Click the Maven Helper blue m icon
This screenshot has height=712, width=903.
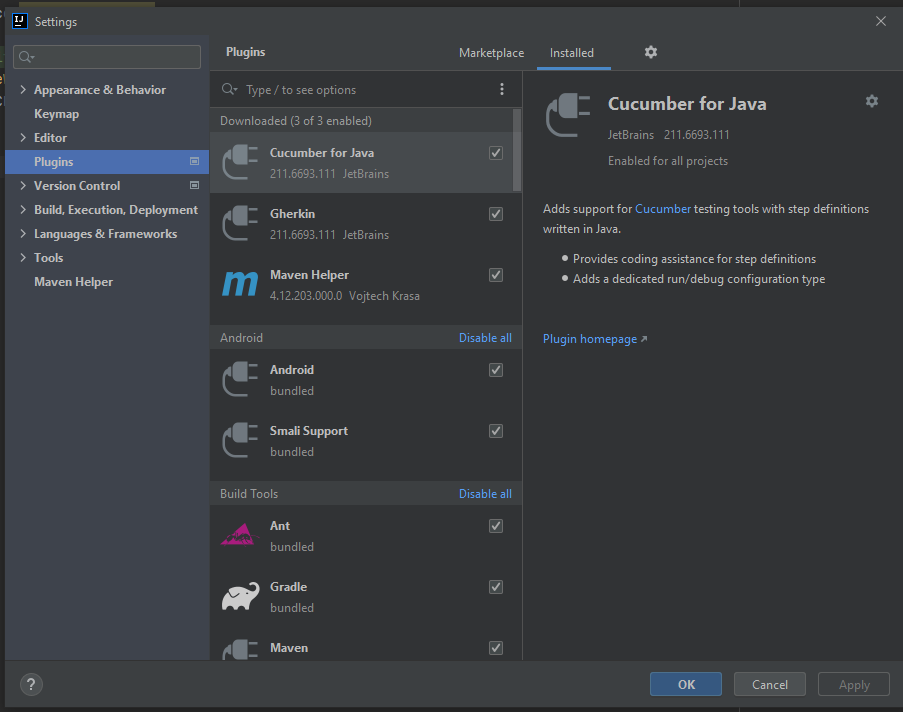tap(240, 284)
